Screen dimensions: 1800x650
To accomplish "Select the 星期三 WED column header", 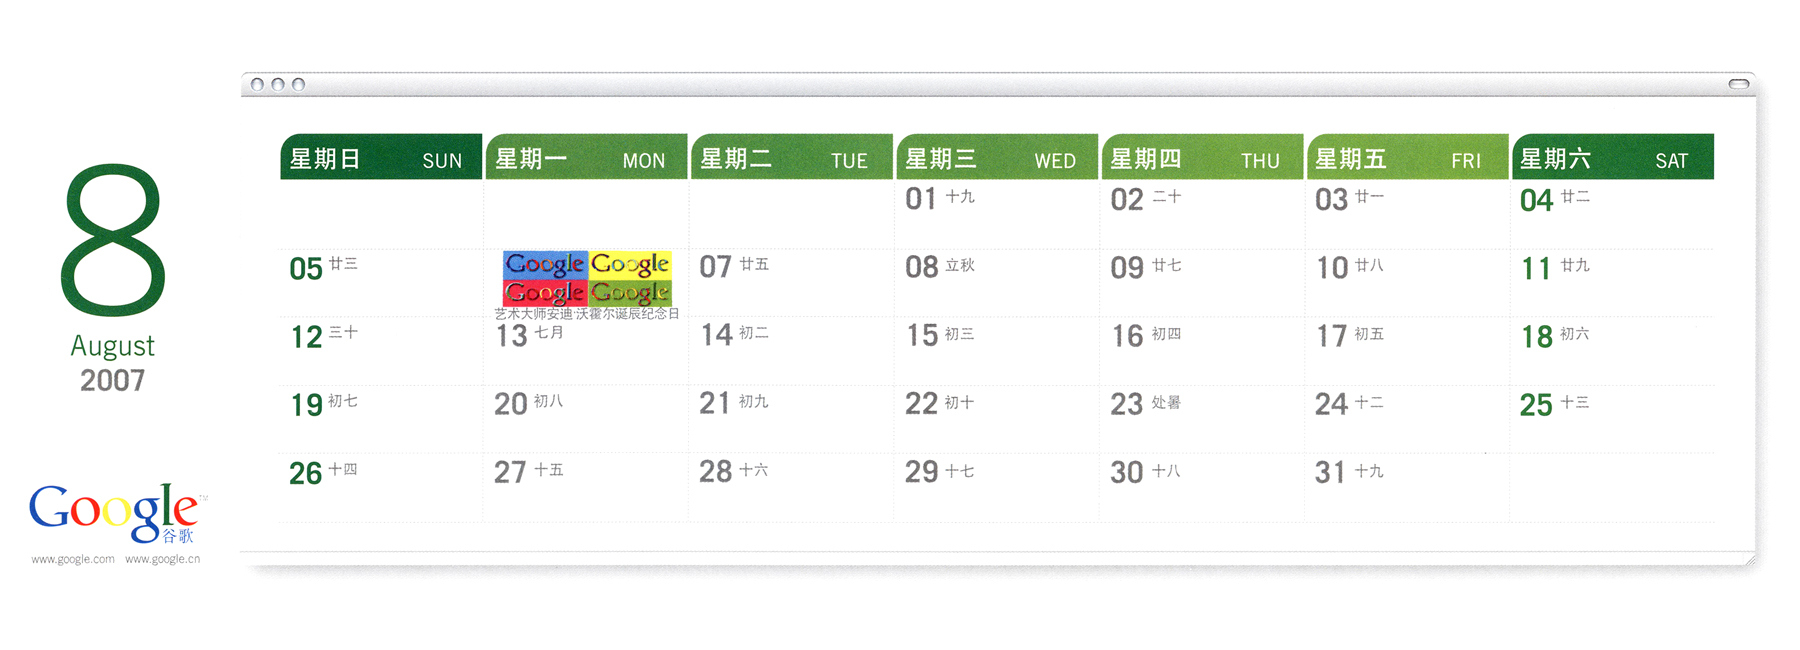I will click(x=997, y=157).
